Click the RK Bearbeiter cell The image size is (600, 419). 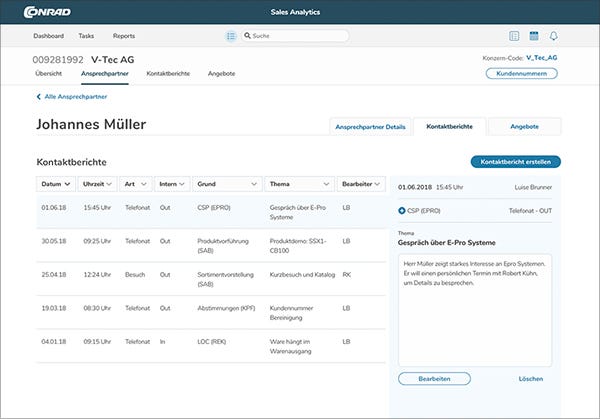tap(347, 275)
